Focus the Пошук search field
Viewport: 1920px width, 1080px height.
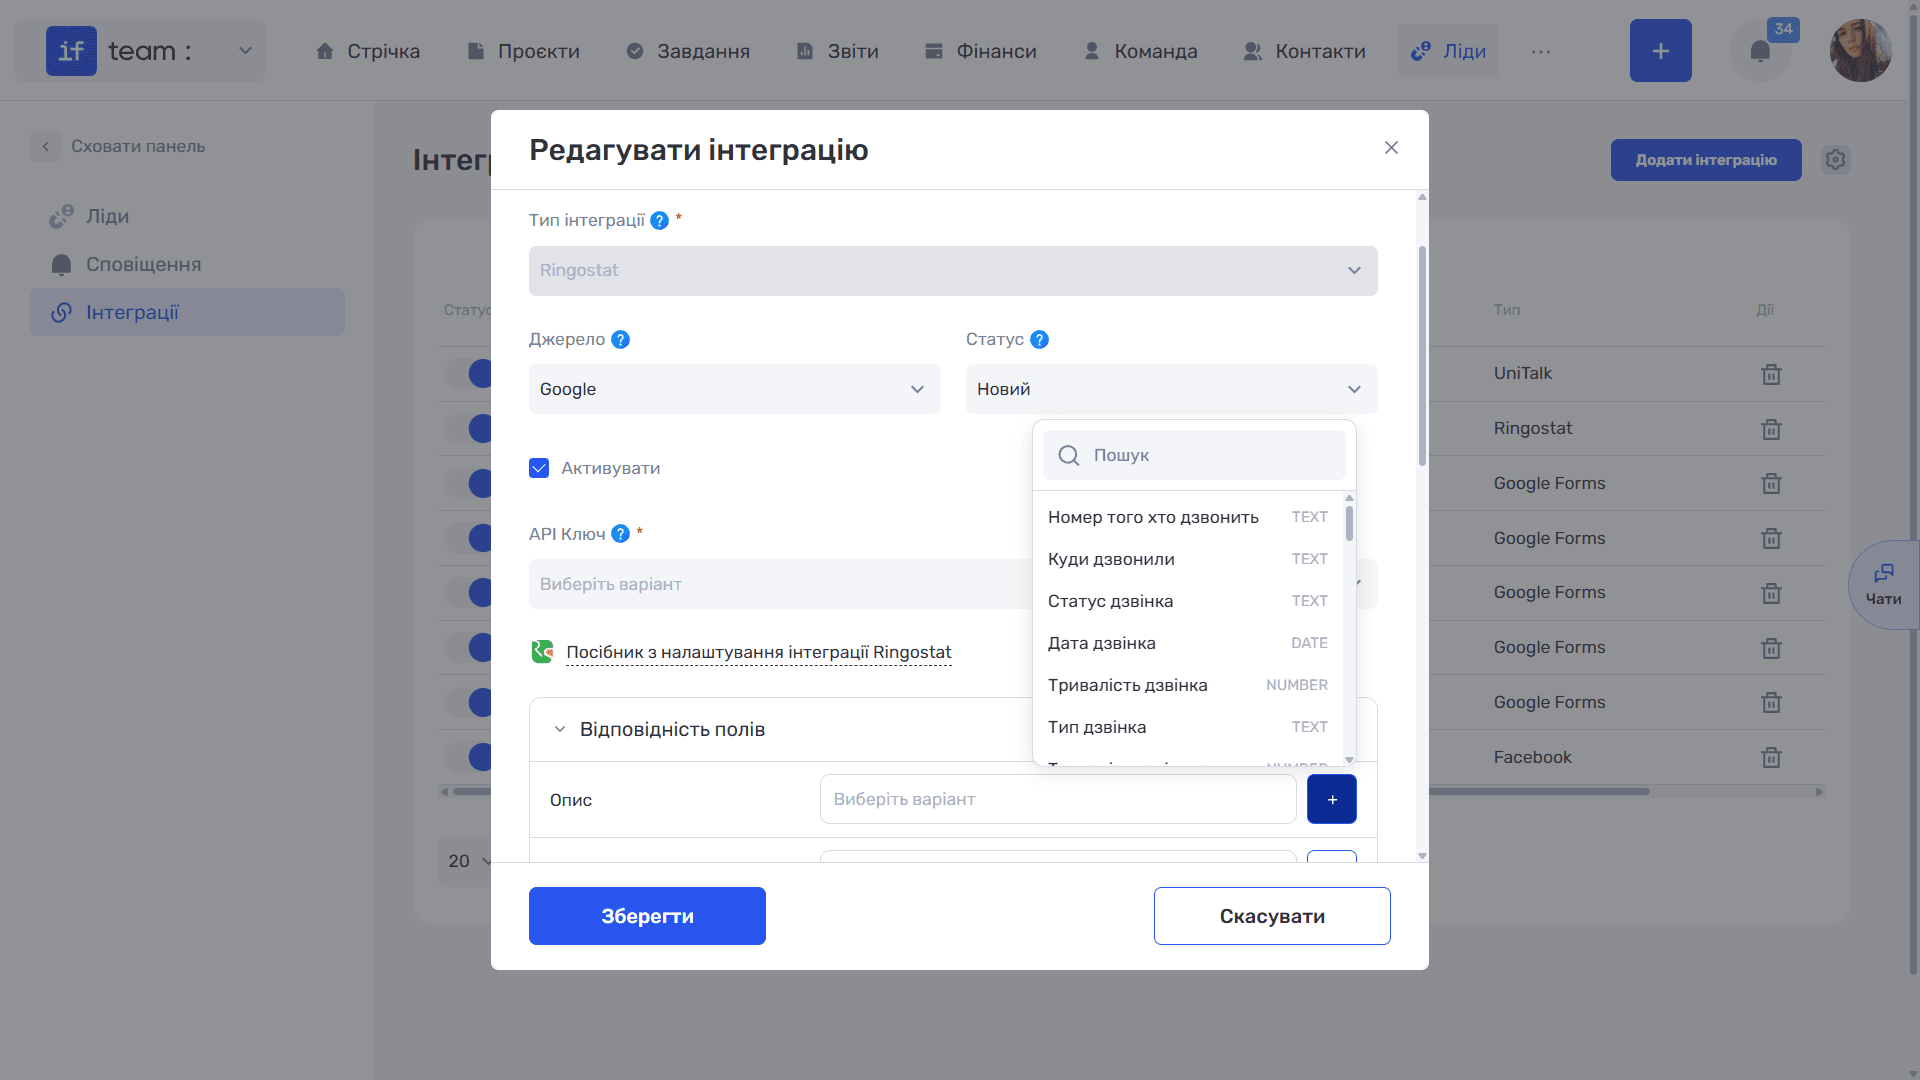point(1194,455)
